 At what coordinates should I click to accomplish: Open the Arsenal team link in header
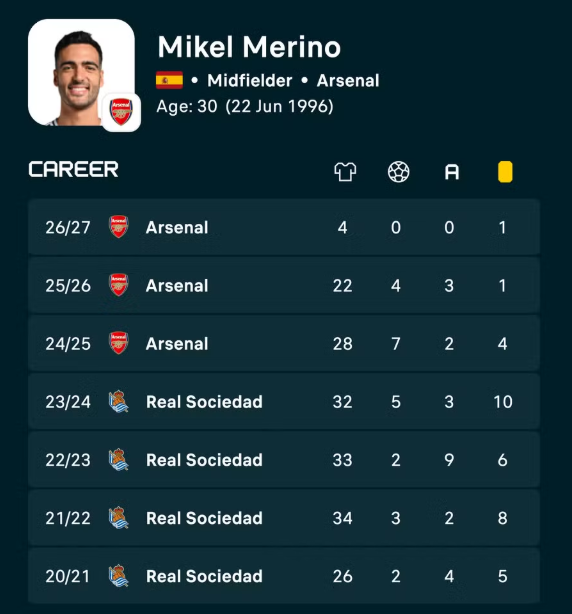[x=348, y=81]
